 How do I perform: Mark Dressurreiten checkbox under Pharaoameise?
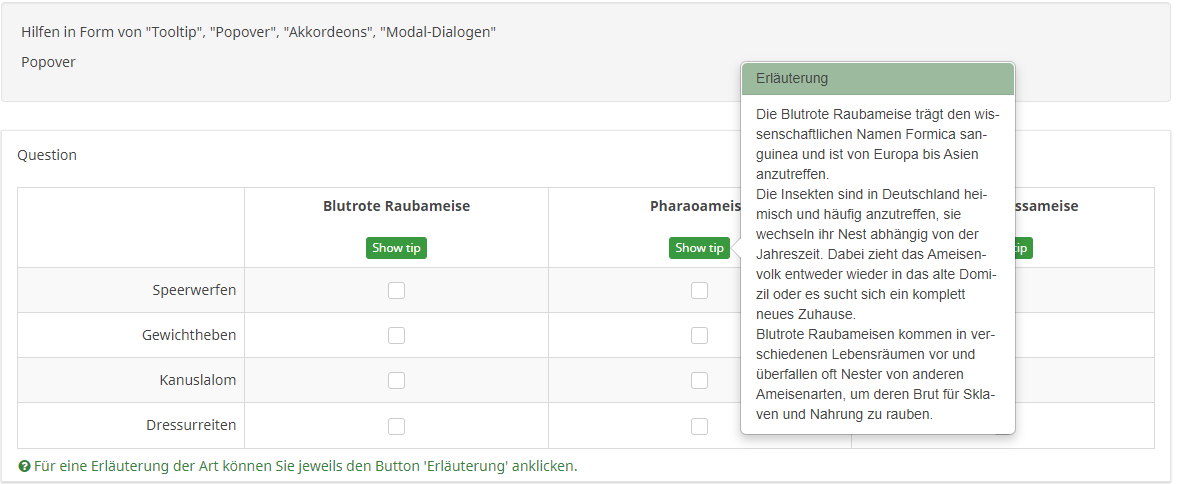point(699,426)
